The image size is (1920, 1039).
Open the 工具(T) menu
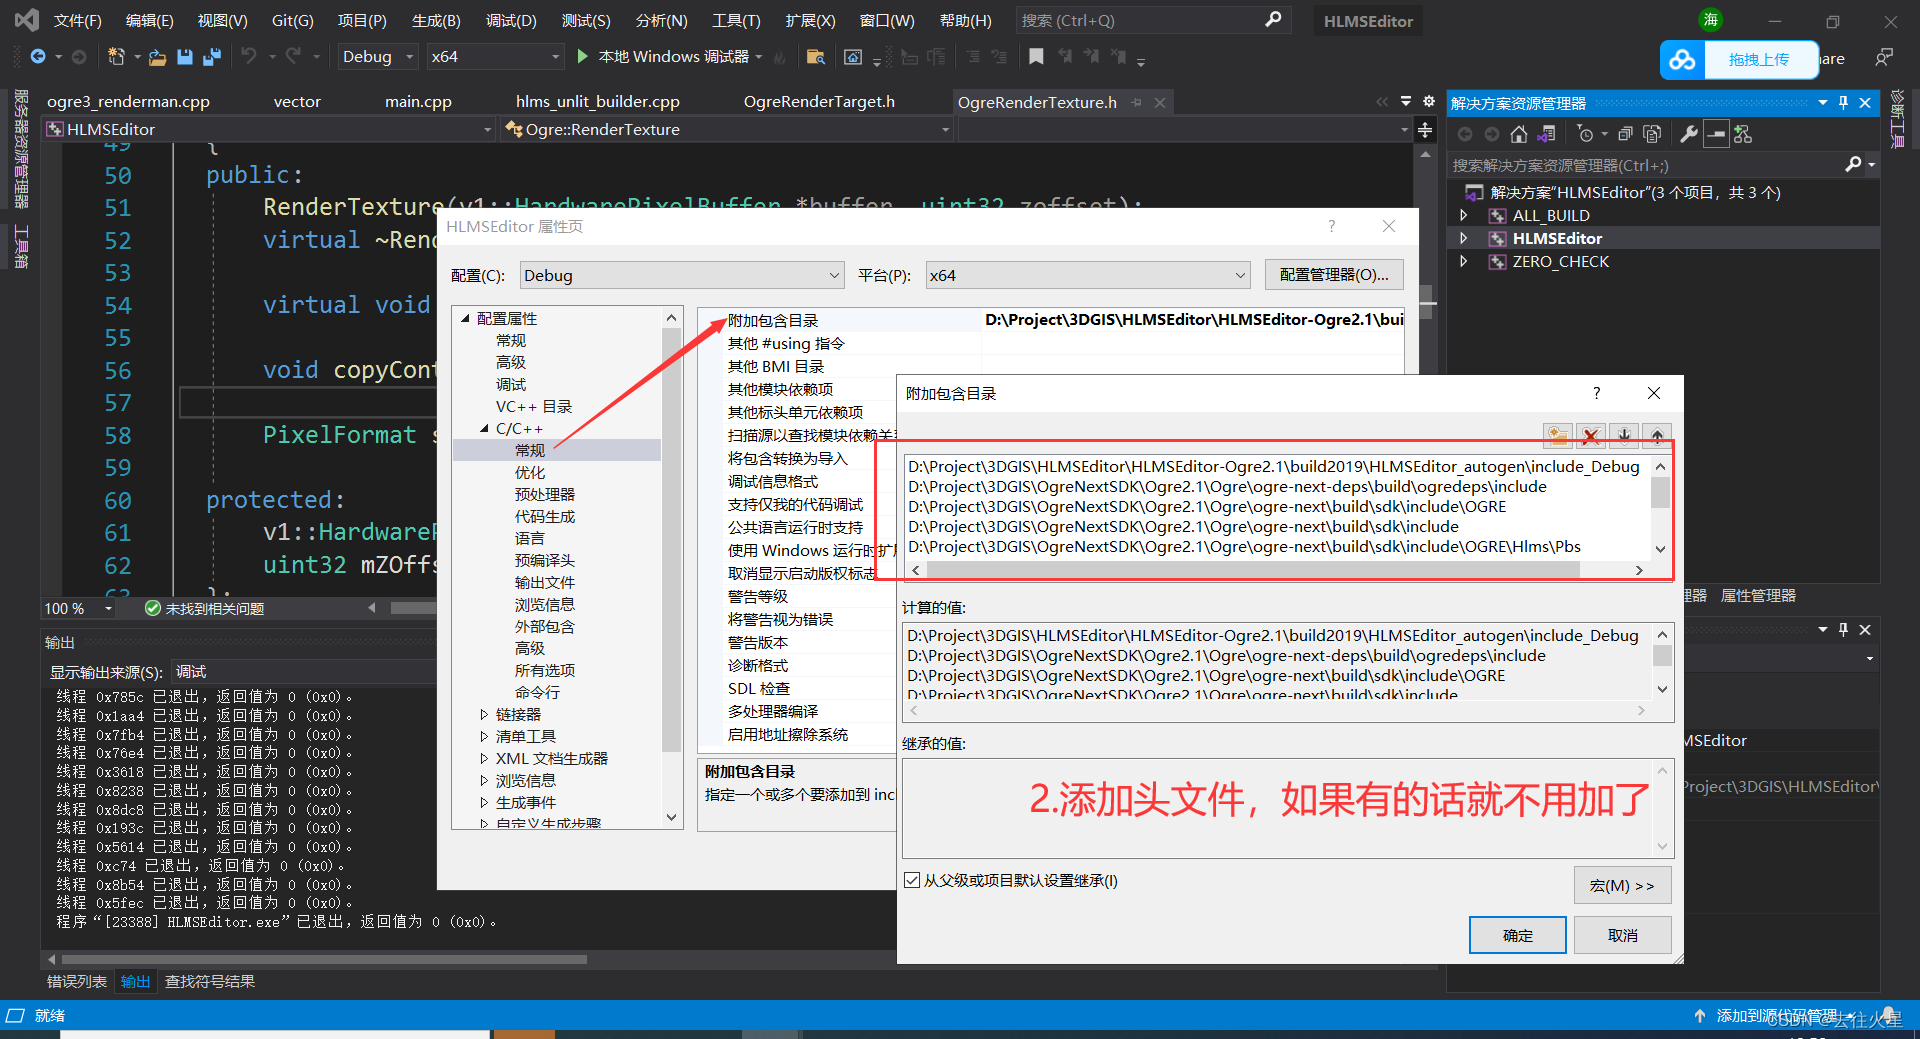point(736,20)
